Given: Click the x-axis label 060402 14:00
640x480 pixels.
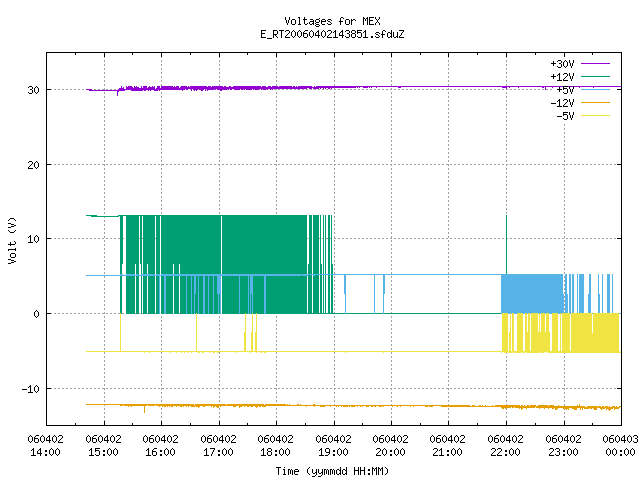Looking at the screenshot, I should pos(46,446).
